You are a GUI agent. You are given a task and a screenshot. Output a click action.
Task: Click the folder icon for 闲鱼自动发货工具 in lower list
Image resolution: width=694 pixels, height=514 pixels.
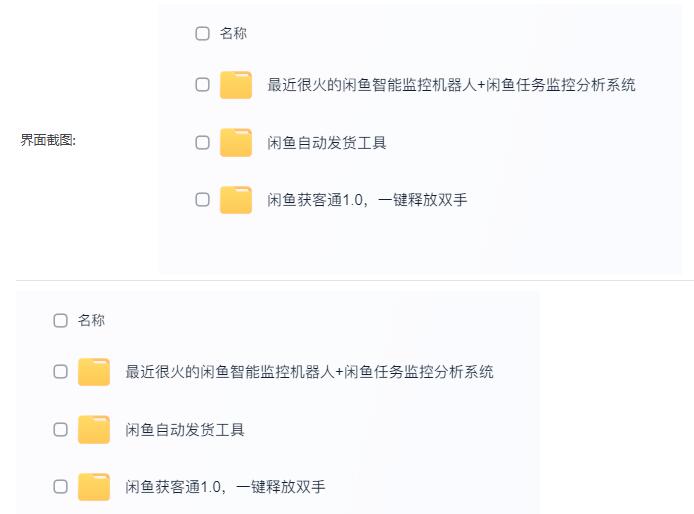click(94, 430)
